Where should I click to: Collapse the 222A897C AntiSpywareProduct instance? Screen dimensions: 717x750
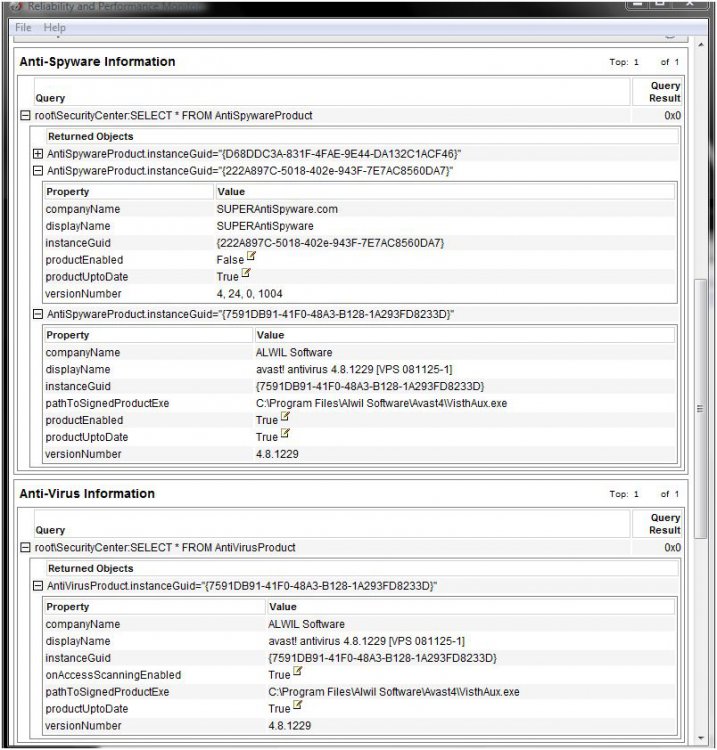38,171
